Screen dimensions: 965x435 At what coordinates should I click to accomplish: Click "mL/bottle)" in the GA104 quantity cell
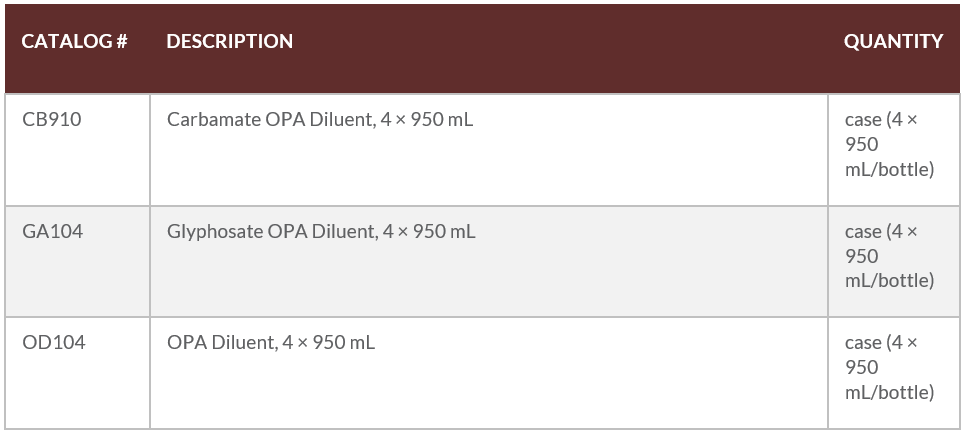point(889,281)
